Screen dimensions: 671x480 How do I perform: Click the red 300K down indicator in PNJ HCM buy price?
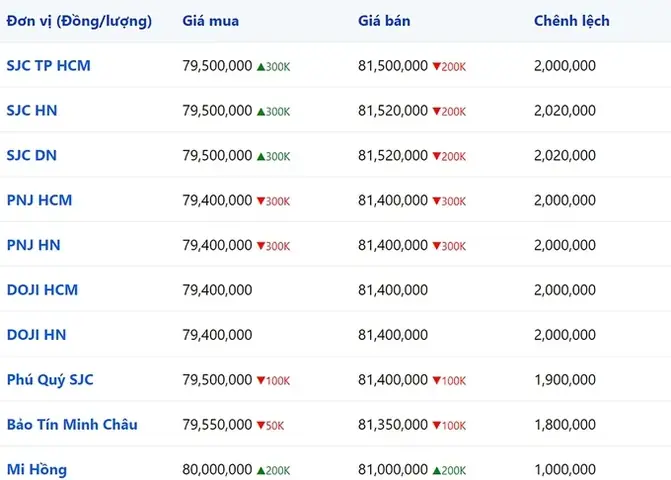[x=273, y=201]
